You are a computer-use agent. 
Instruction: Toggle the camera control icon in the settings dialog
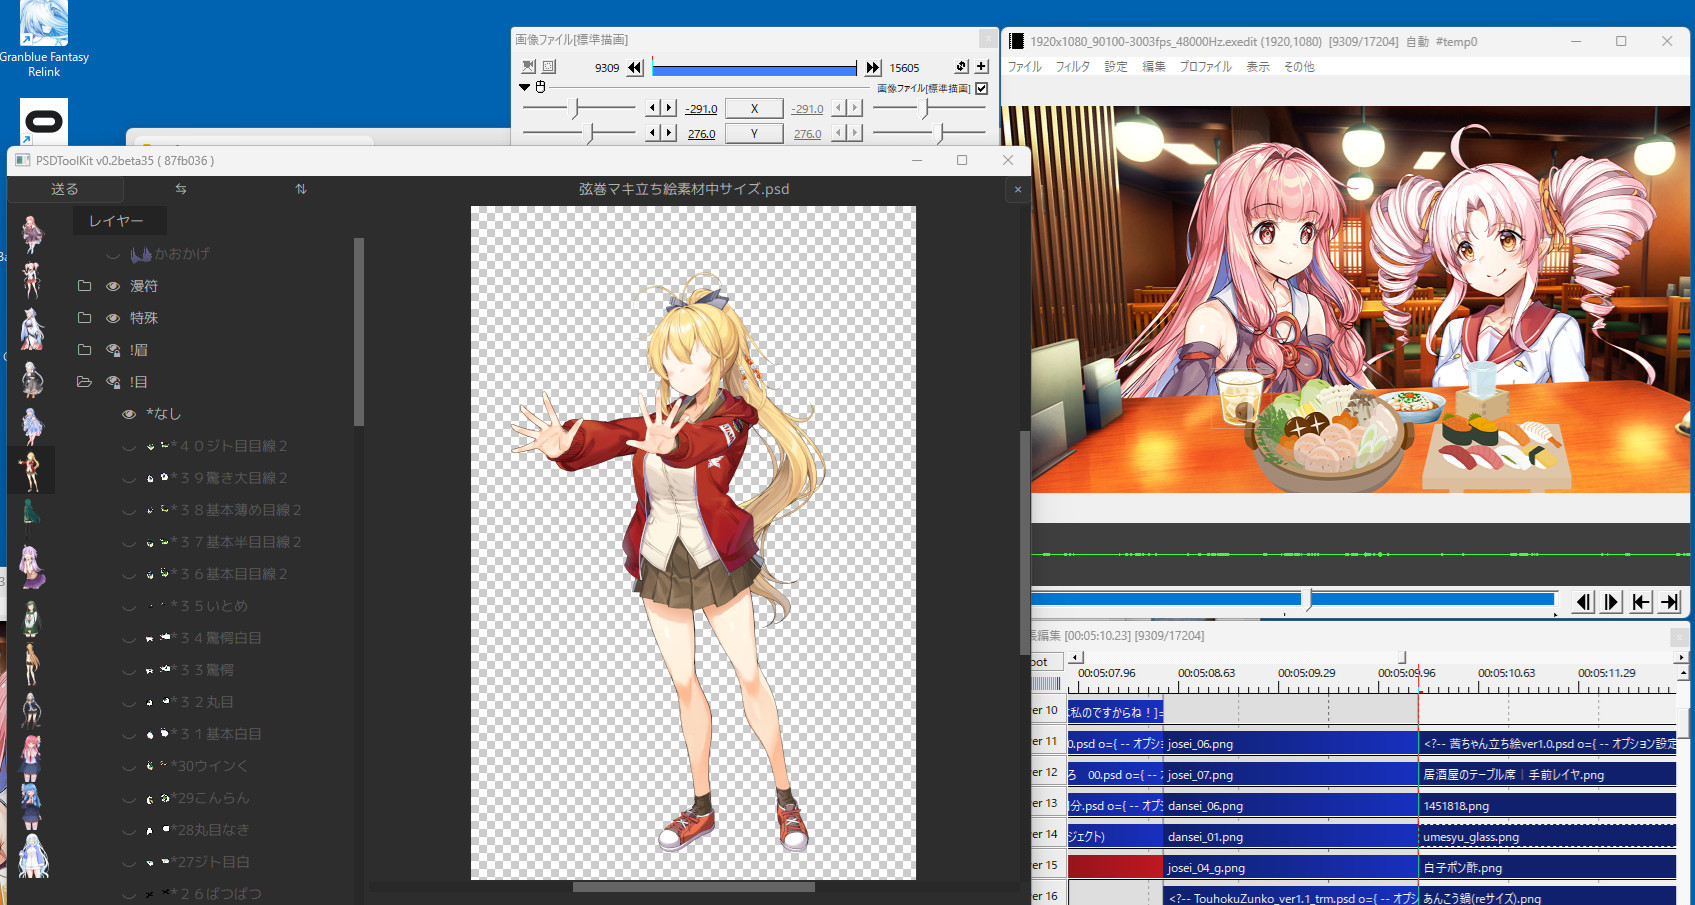[x=529, y=66]
